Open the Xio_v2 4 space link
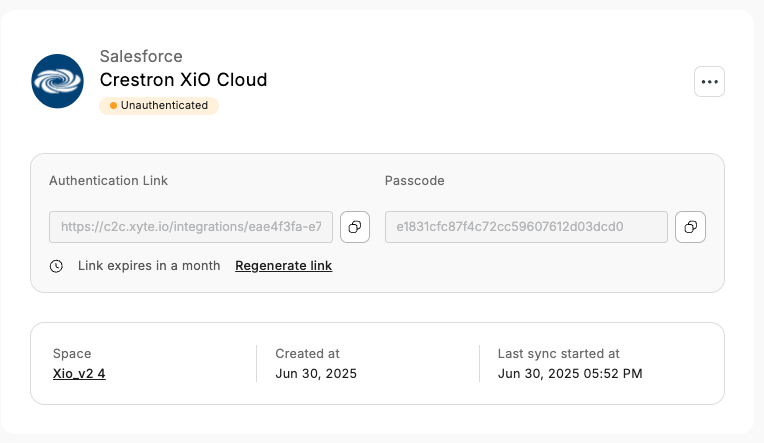 point(79,373)
